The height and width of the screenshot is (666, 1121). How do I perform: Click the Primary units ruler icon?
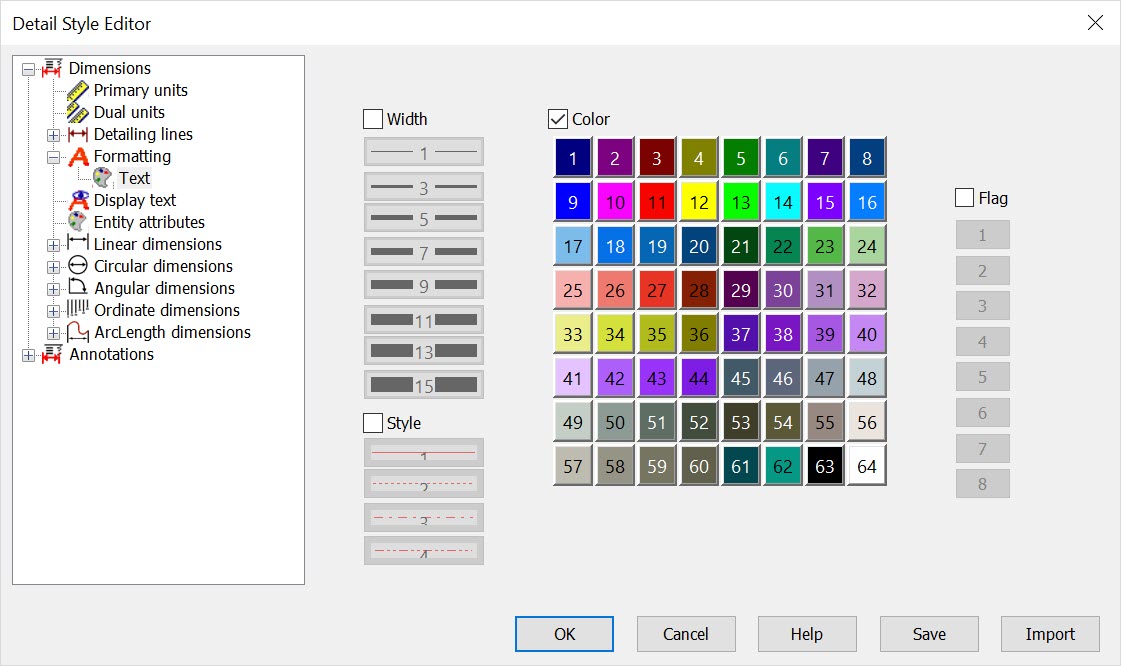click(x=78, y=90)
